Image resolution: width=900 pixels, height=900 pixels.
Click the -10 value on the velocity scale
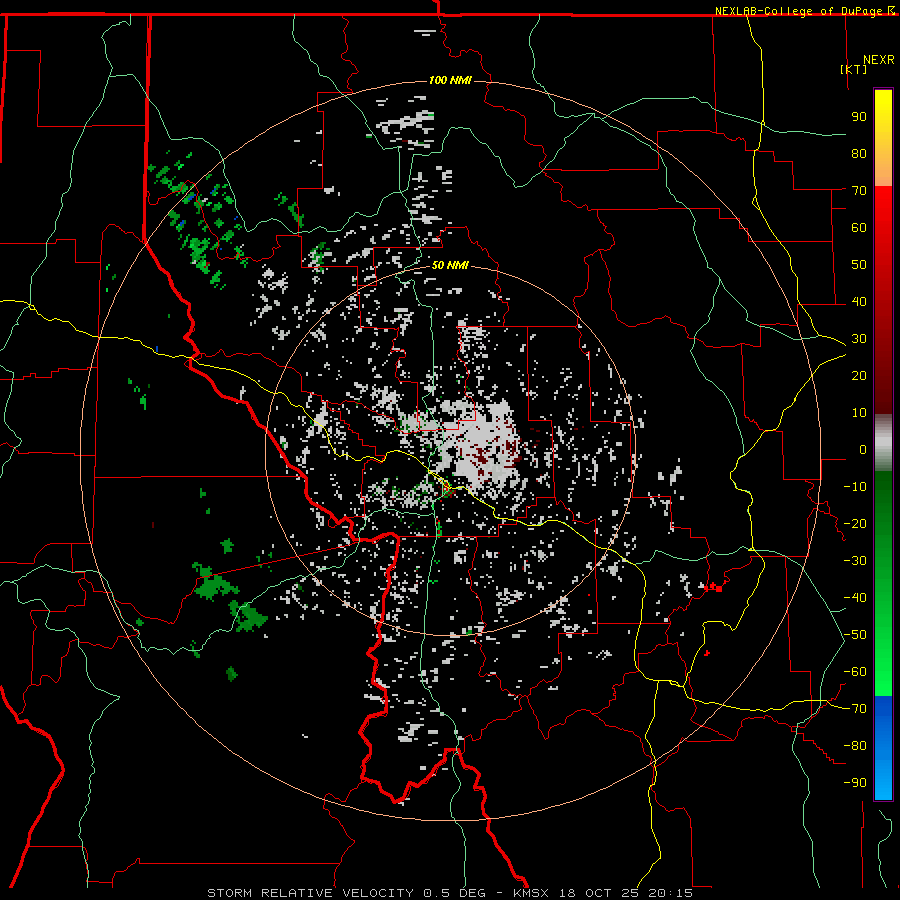click(x=855, y=487)
